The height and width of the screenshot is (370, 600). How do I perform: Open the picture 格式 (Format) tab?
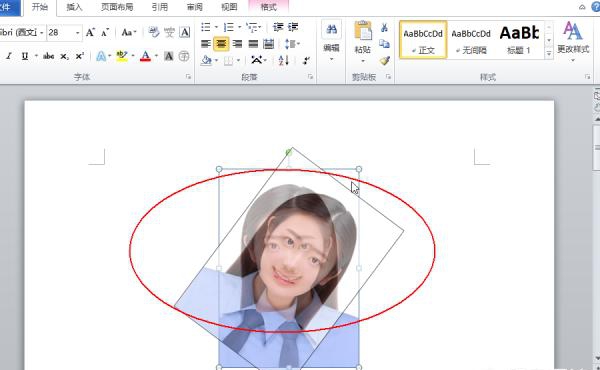coord(268,7)
